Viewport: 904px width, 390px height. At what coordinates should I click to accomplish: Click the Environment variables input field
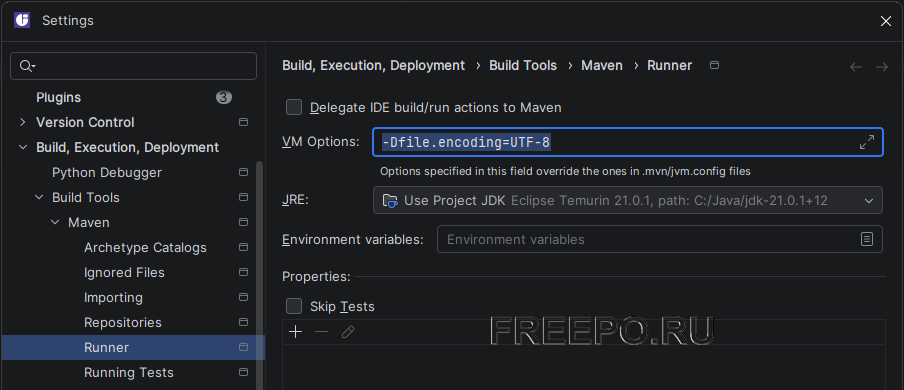click(x=660, y=239)
